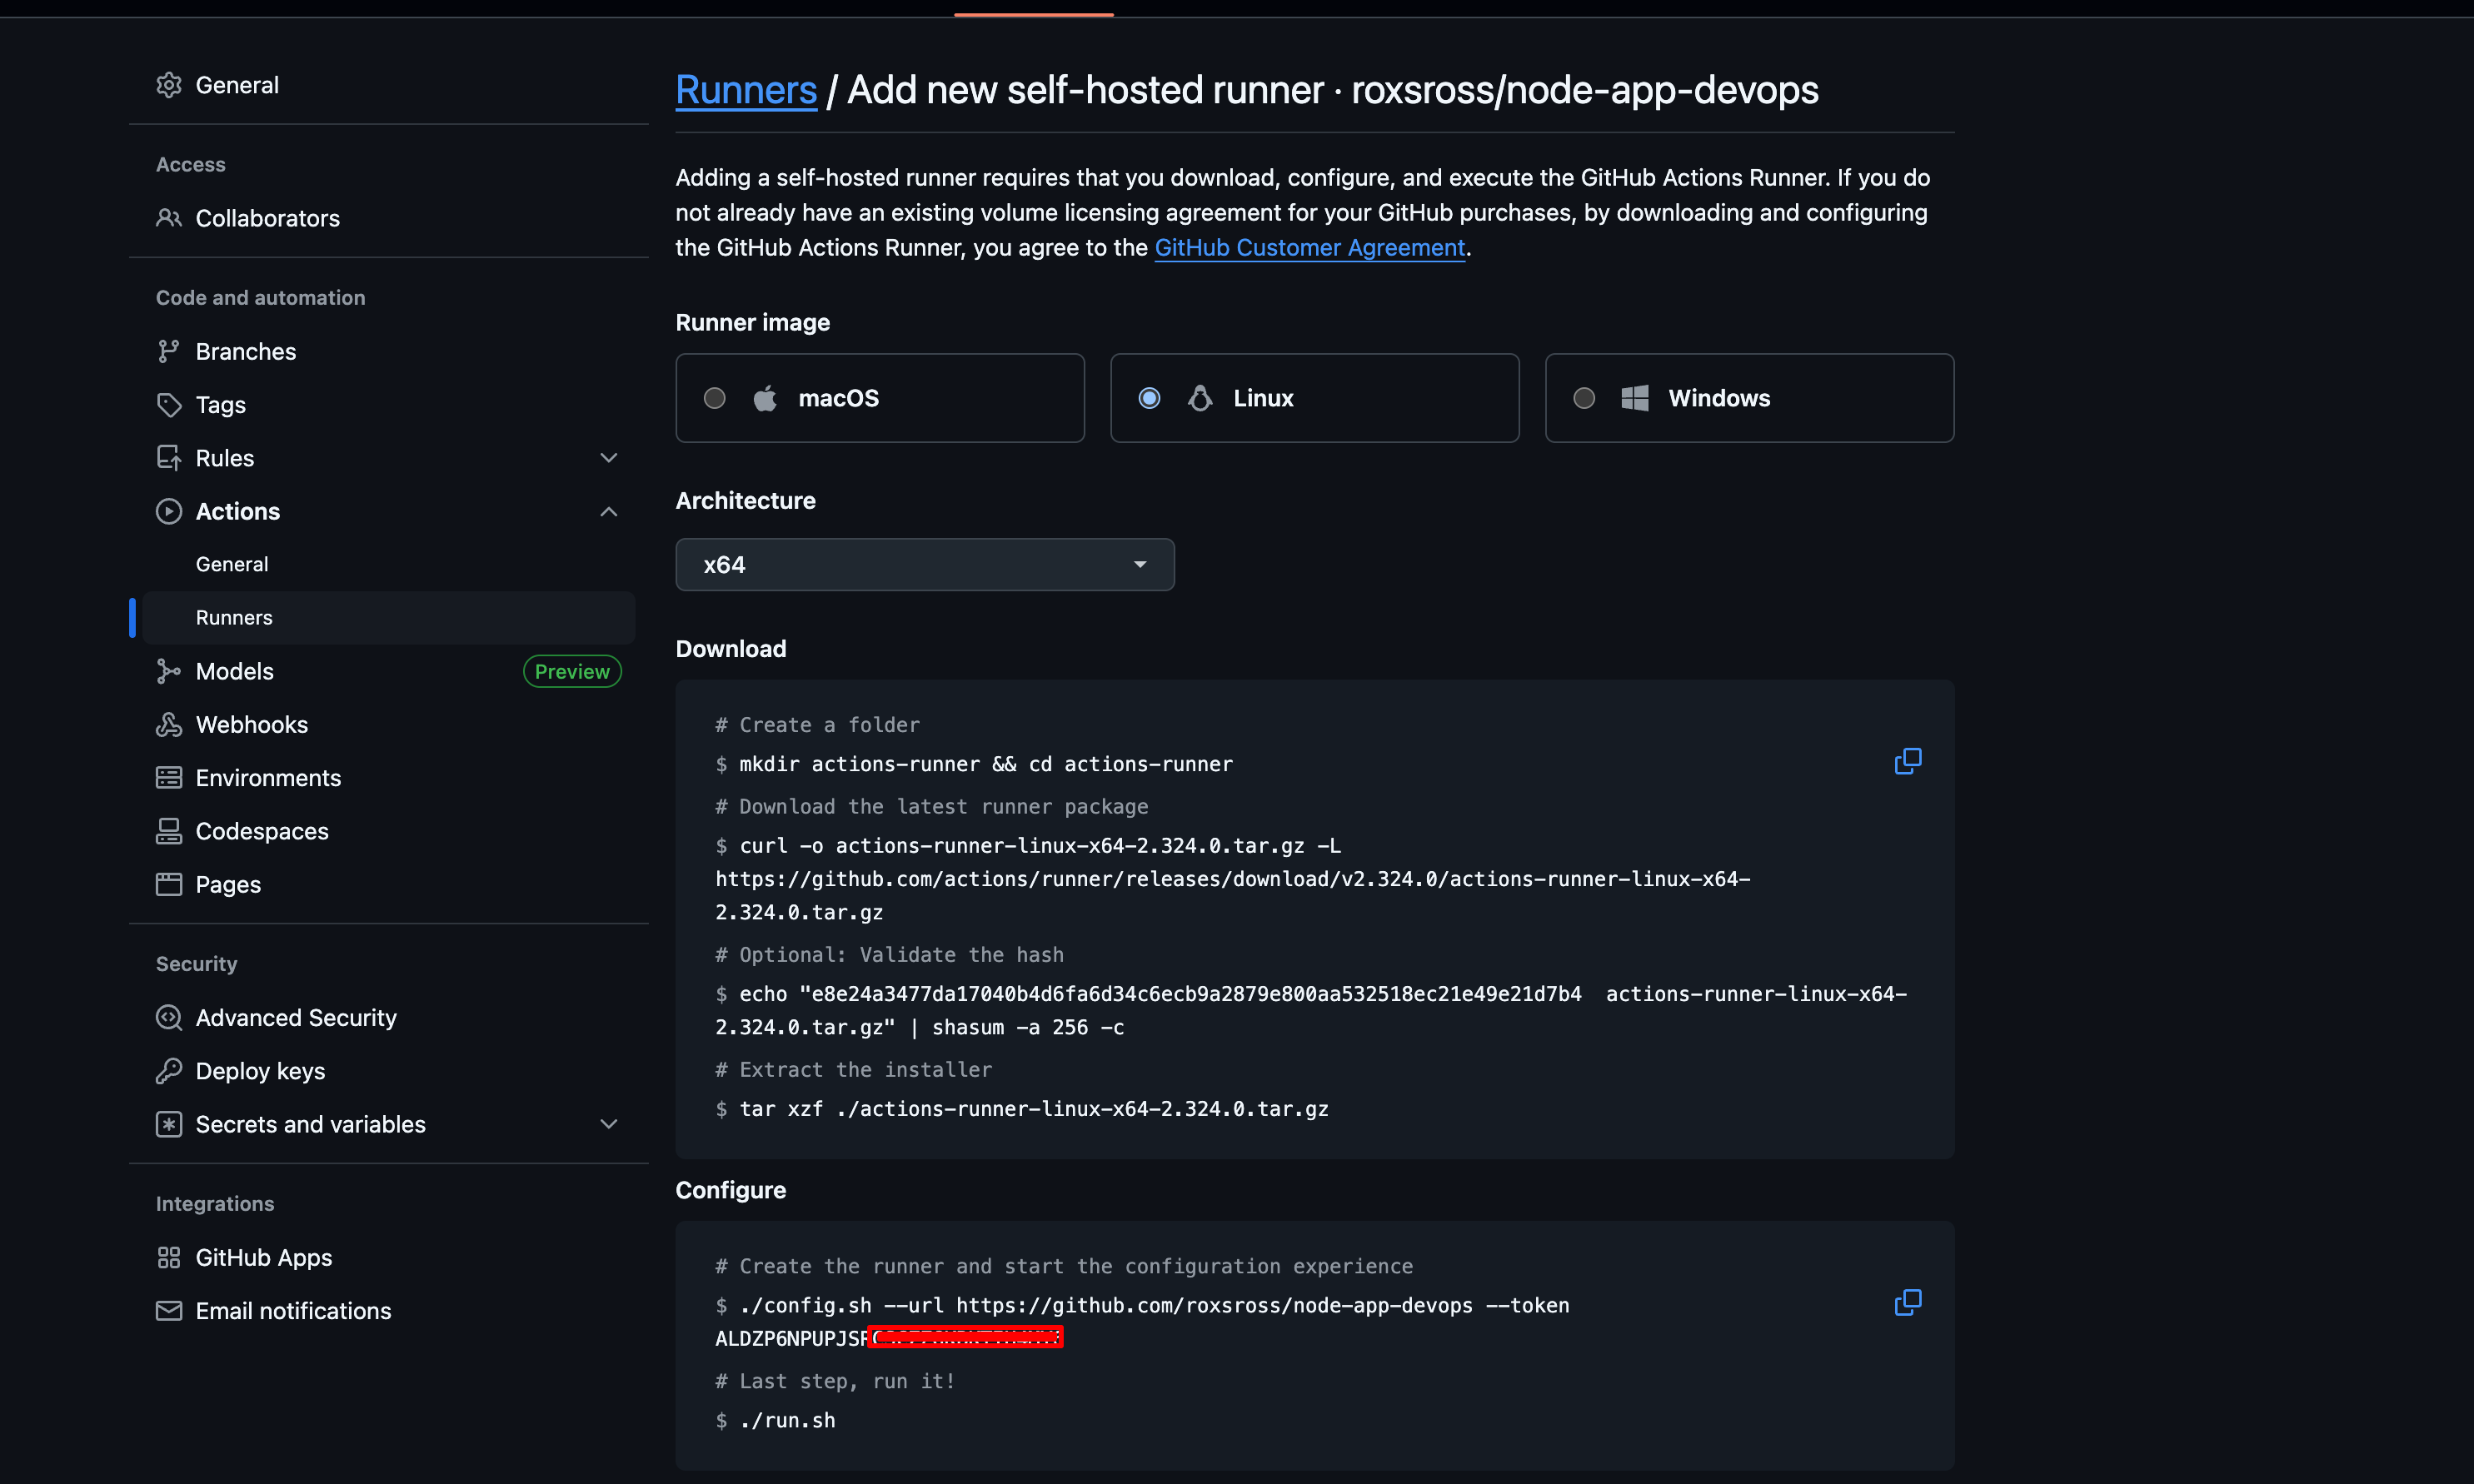Copy the Download commands with copy icon
The image size is (2474, 1484).
click(x=1907, y=761)
